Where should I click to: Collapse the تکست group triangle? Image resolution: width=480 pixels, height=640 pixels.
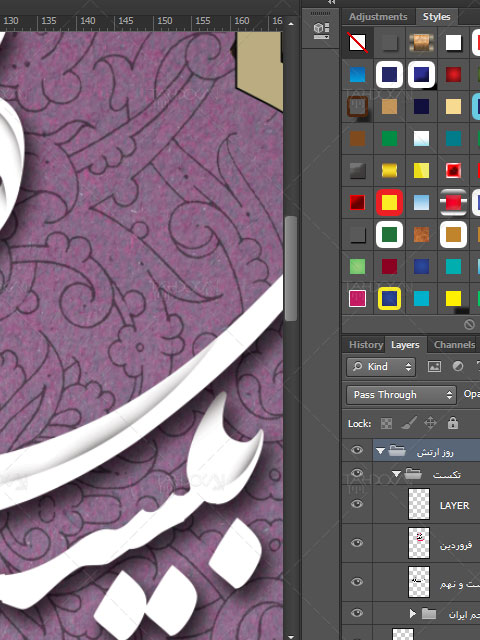tap(396, 474)
